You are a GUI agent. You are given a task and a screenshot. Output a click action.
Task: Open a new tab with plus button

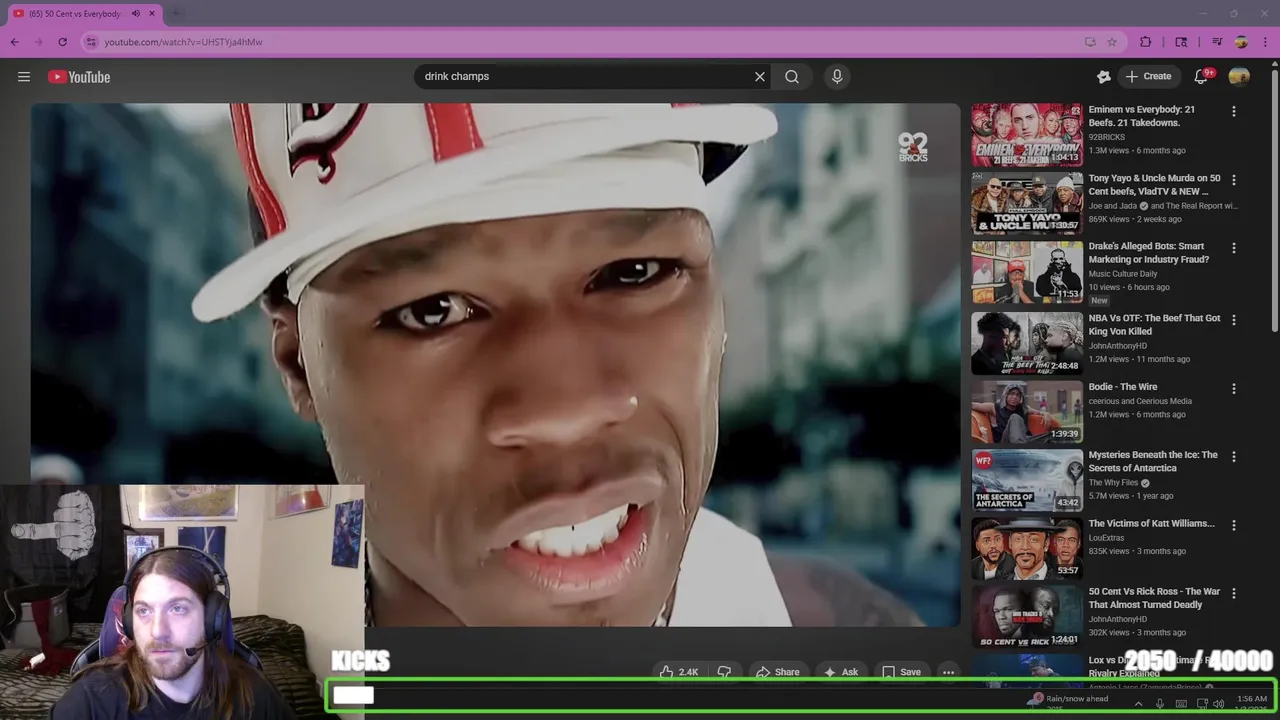[177, 14]
